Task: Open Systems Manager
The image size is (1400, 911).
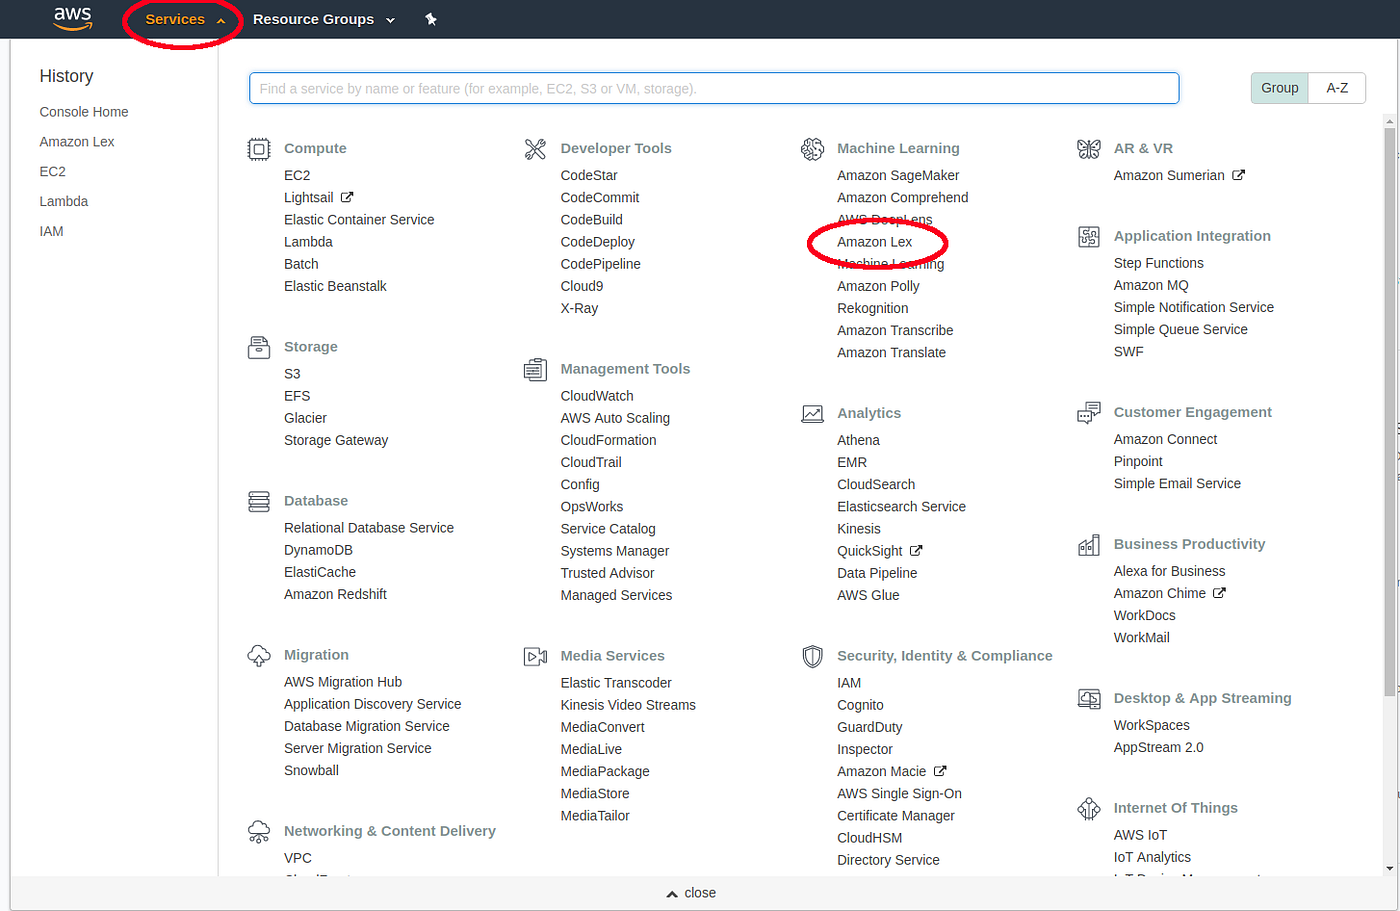Action: [615, 551]
